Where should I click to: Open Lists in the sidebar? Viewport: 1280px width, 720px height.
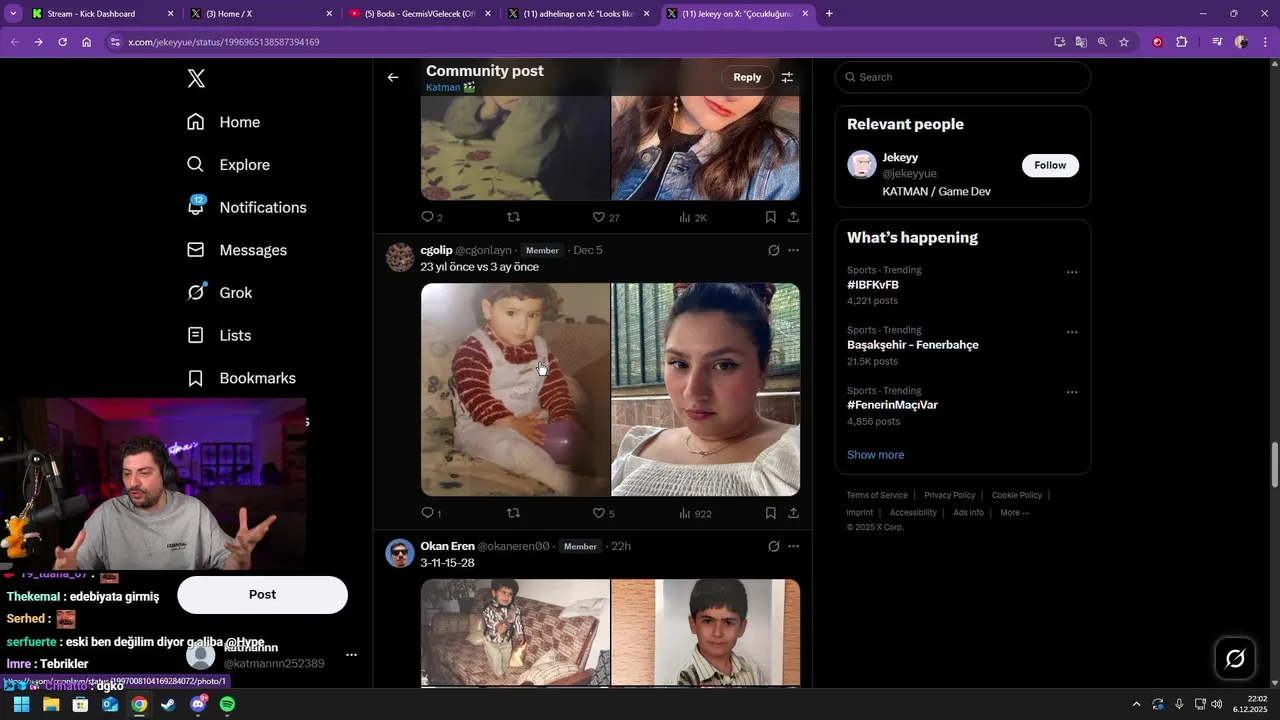pyautogui.click(x=219, y=336)
